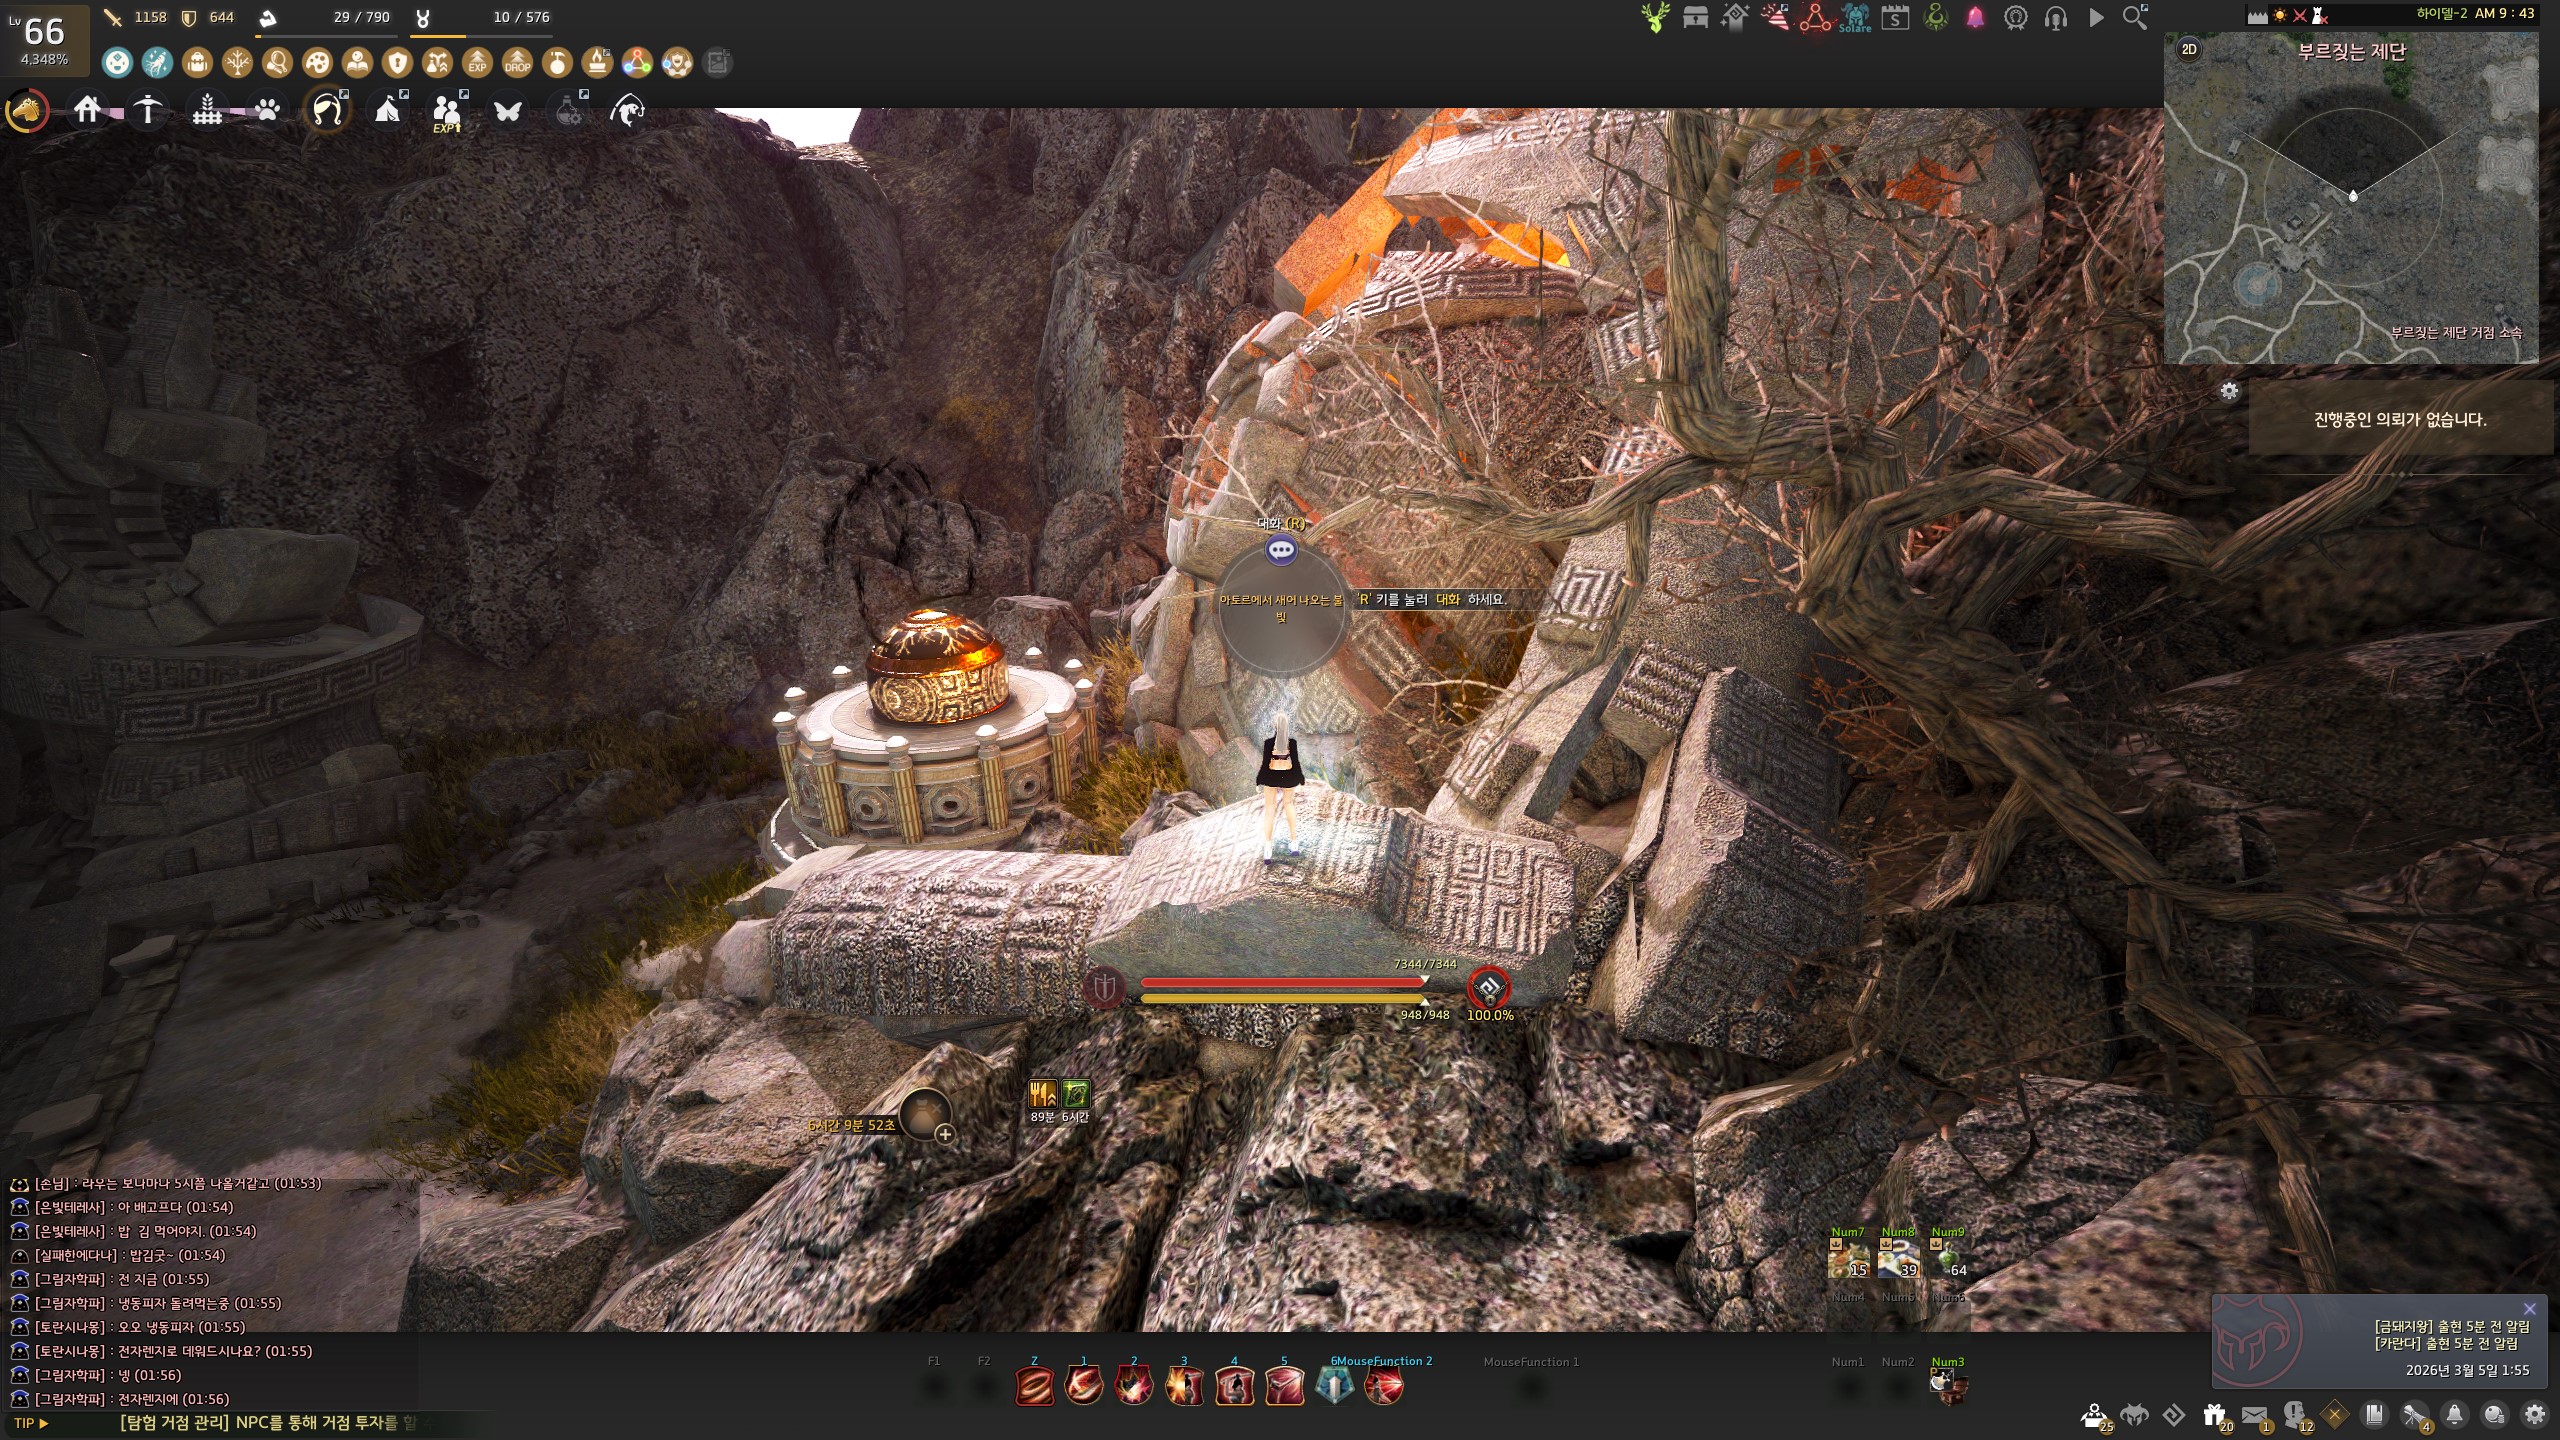Open quest widget settings gear
This screenshot has height=1440, width=2560.
click(2229, 391)
